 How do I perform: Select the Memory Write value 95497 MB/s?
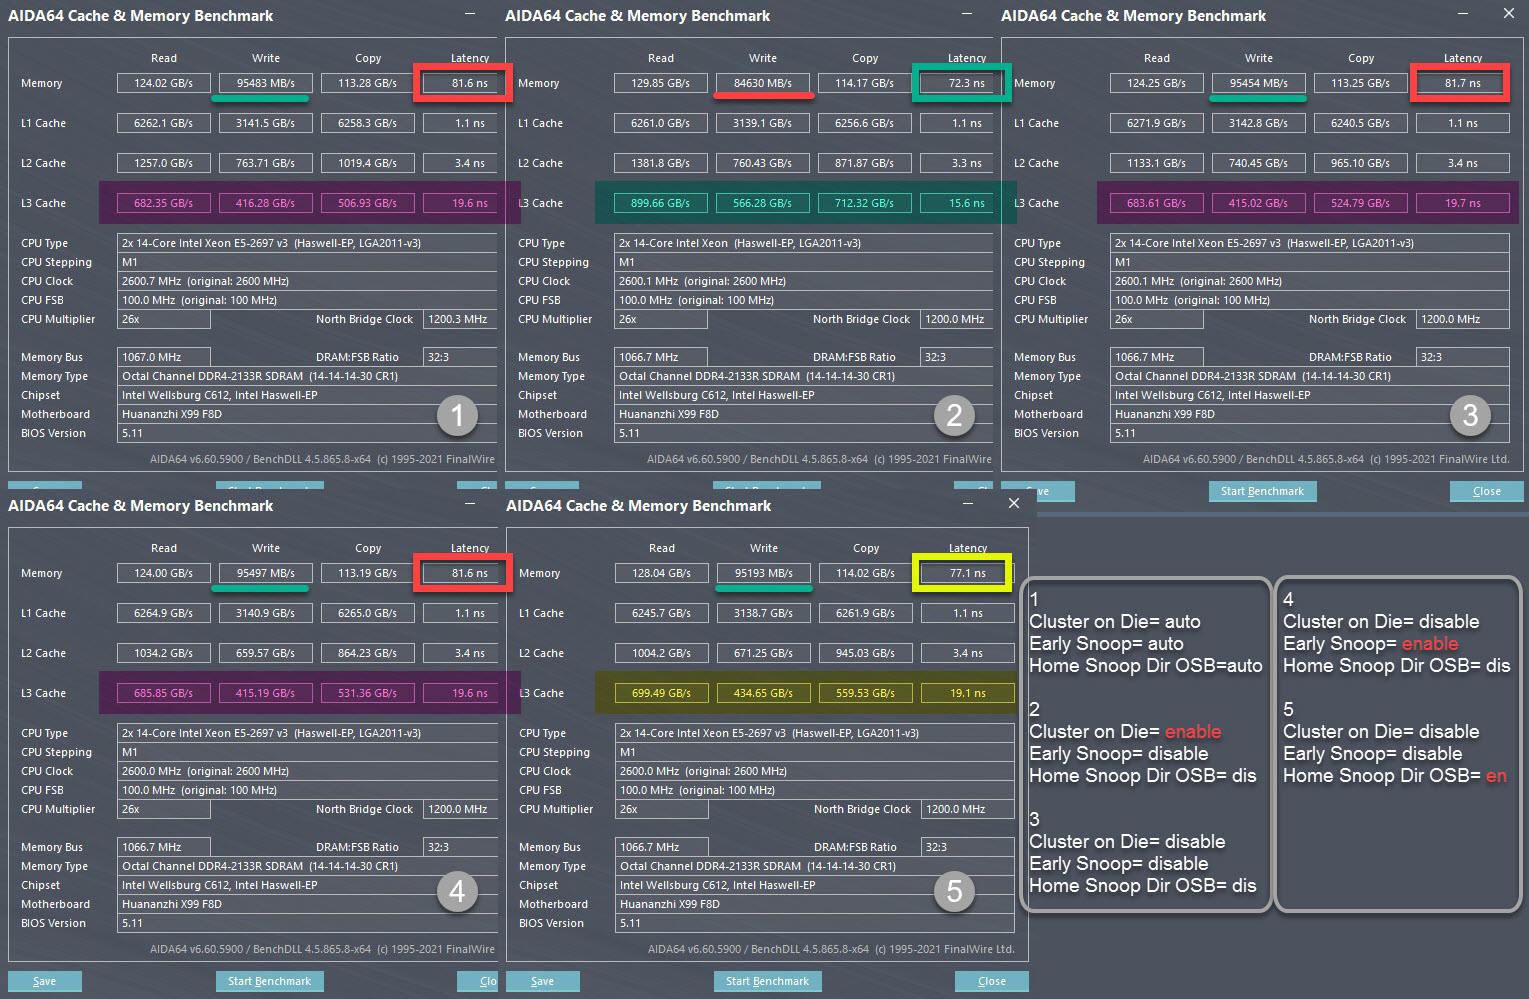click(265, 573)
